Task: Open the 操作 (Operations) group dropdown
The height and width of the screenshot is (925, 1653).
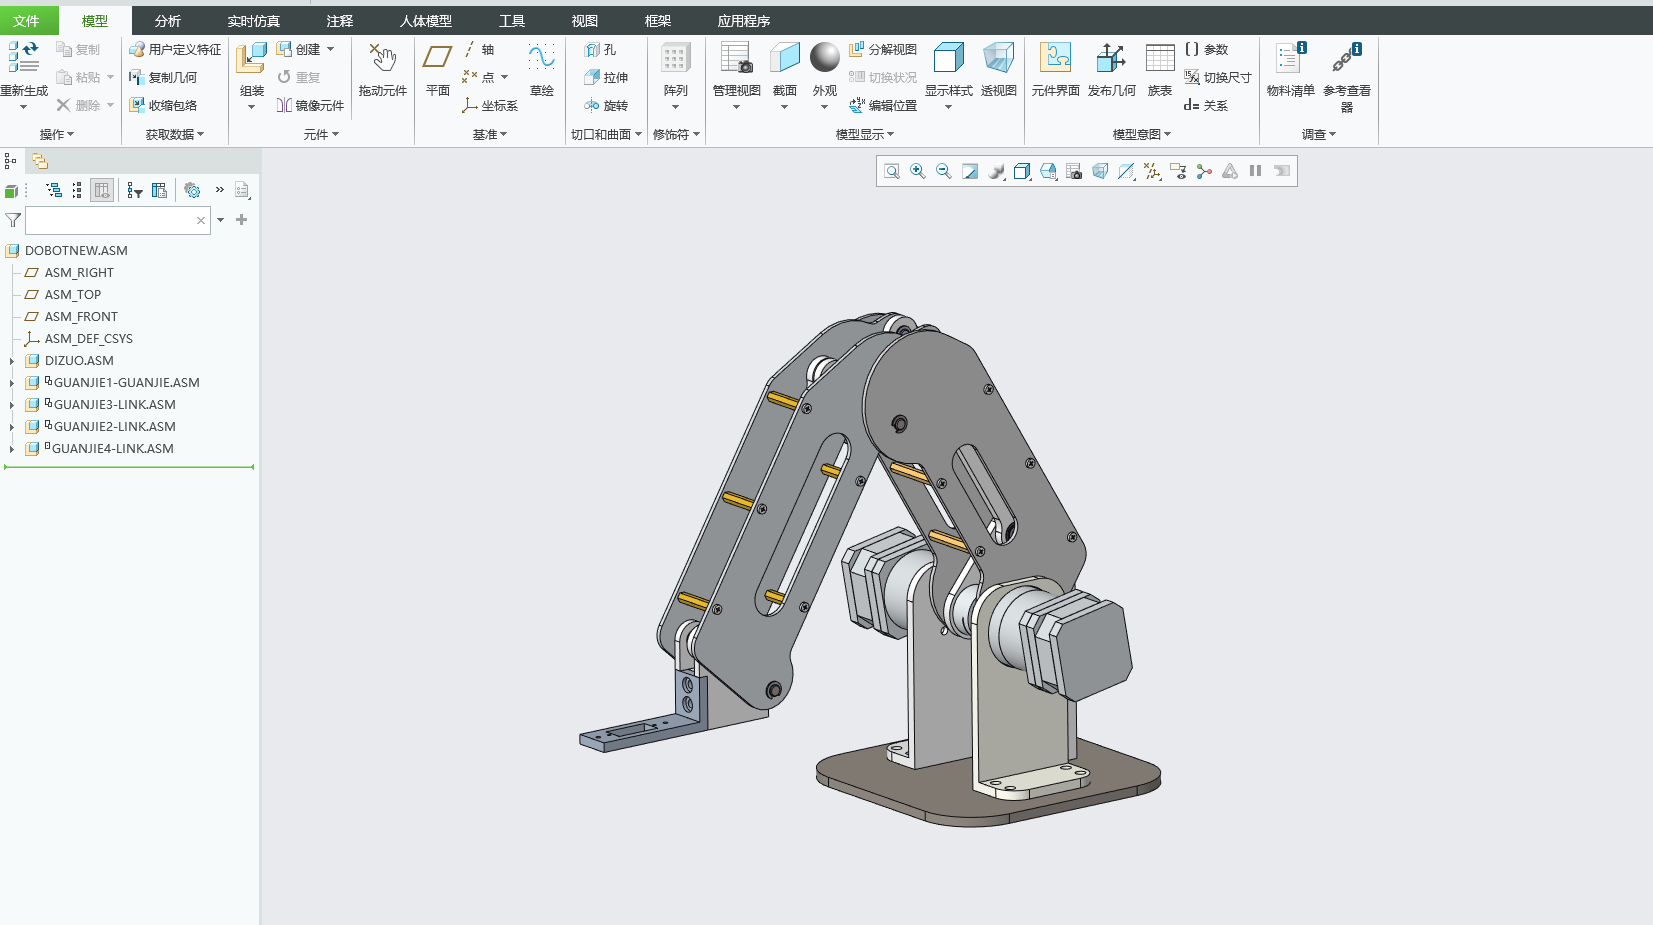Action: click(57, 134)
